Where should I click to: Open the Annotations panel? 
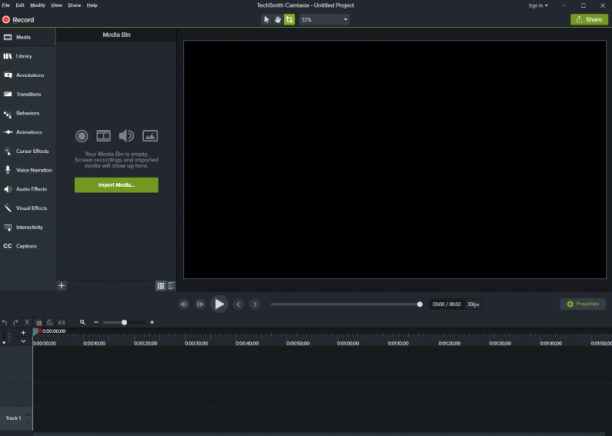coord(28,75)
